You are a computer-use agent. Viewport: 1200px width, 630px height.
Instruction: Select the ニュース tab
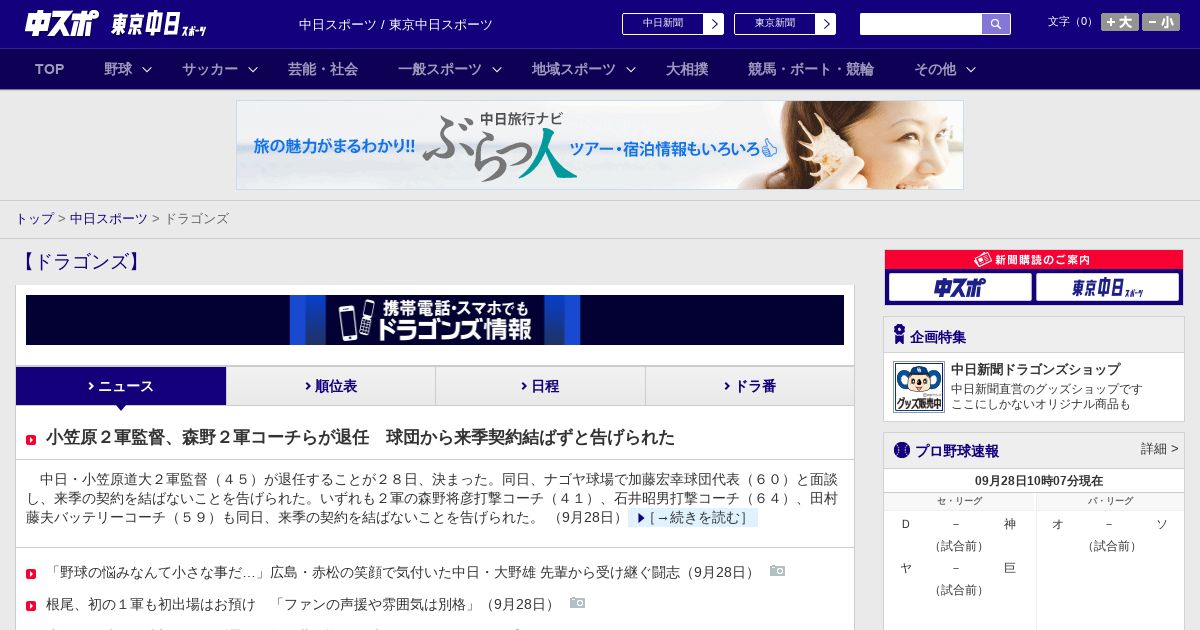tap(121, 386)
